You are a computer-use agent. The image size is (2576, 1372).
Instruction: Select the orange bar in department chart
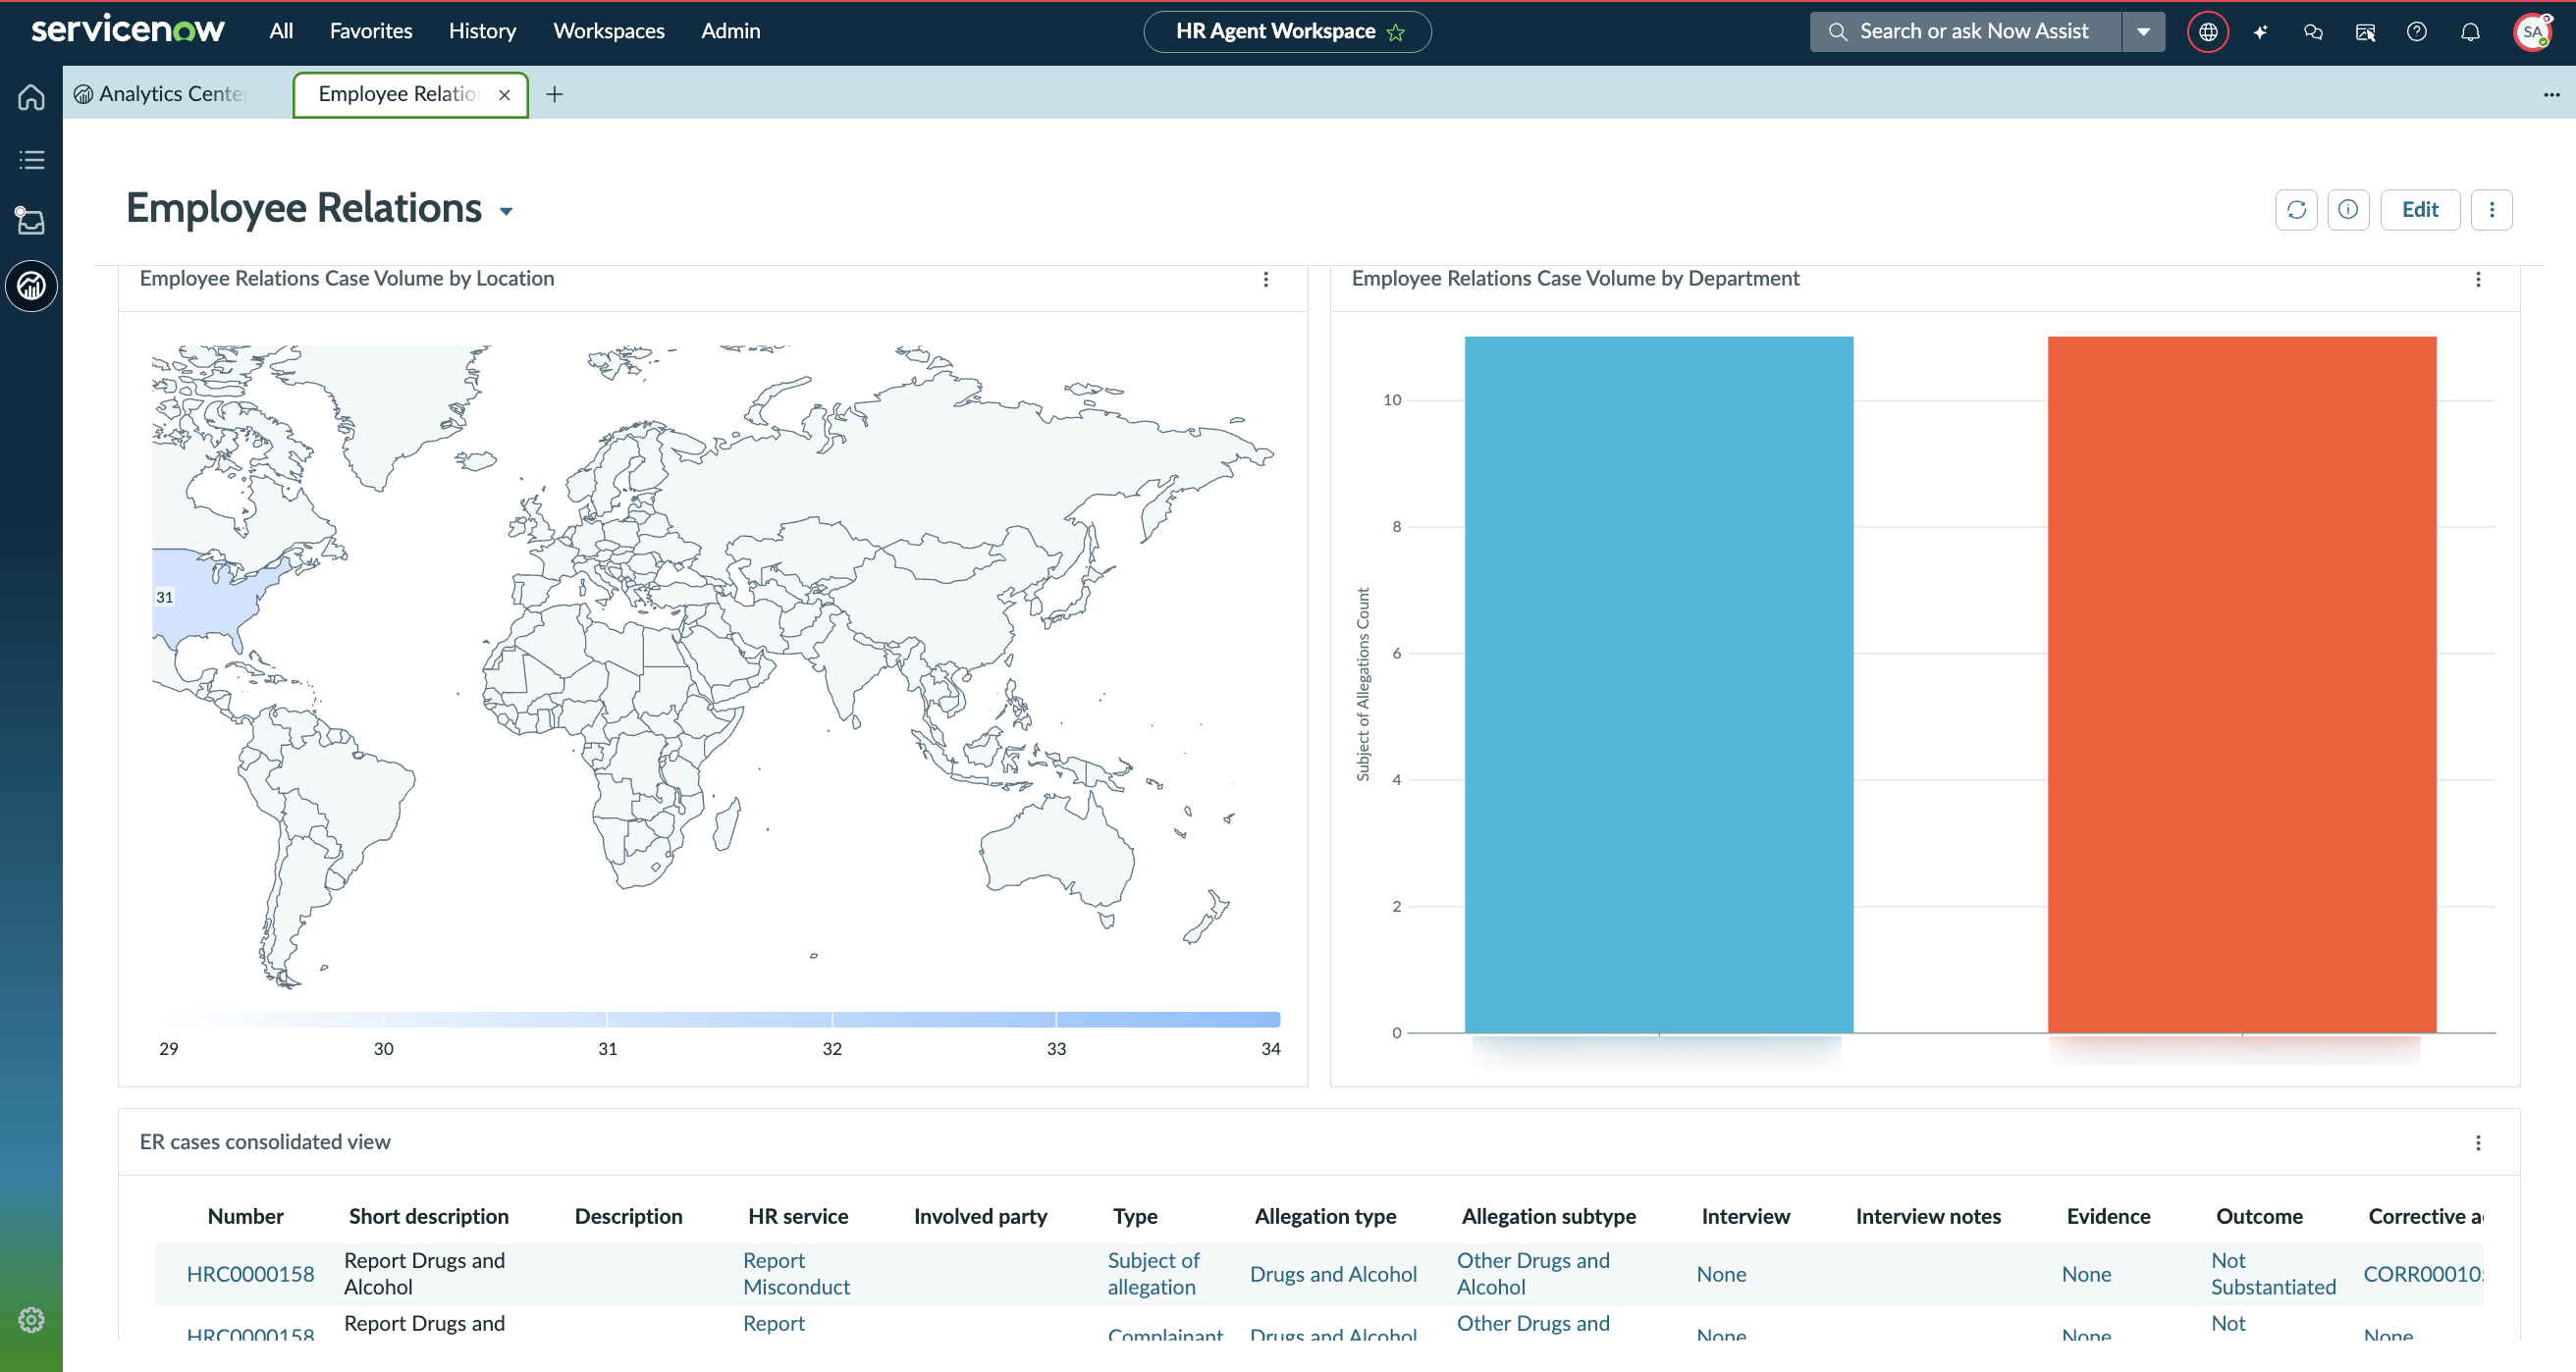pyautogui.click(x=2241, y=684)
